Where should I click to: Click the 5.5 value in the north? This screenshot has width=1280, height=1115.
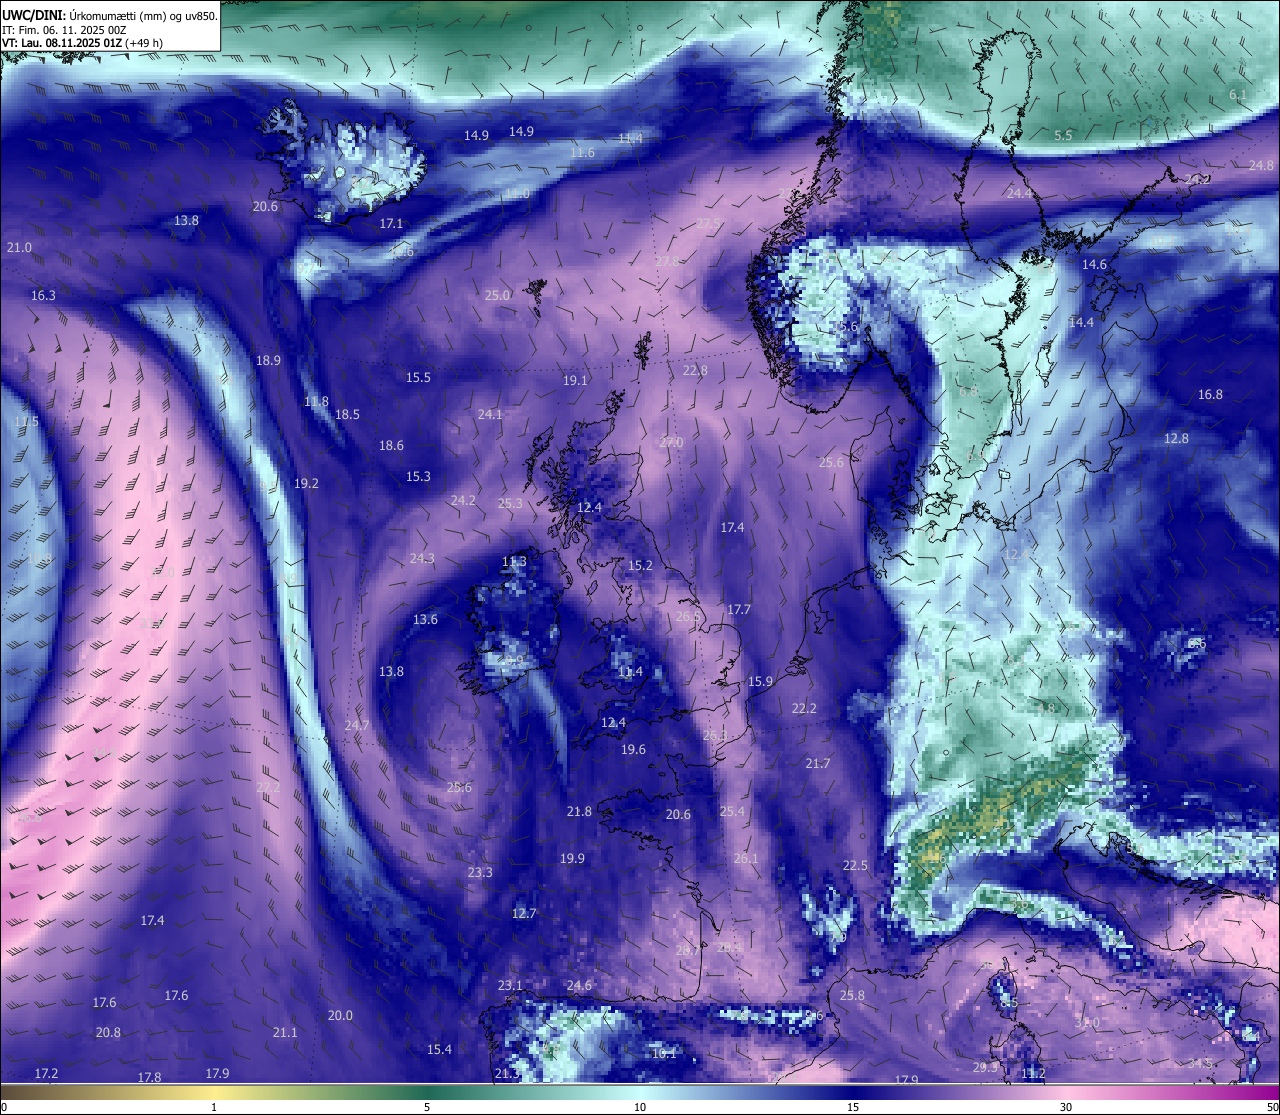tap(1063, 136)
